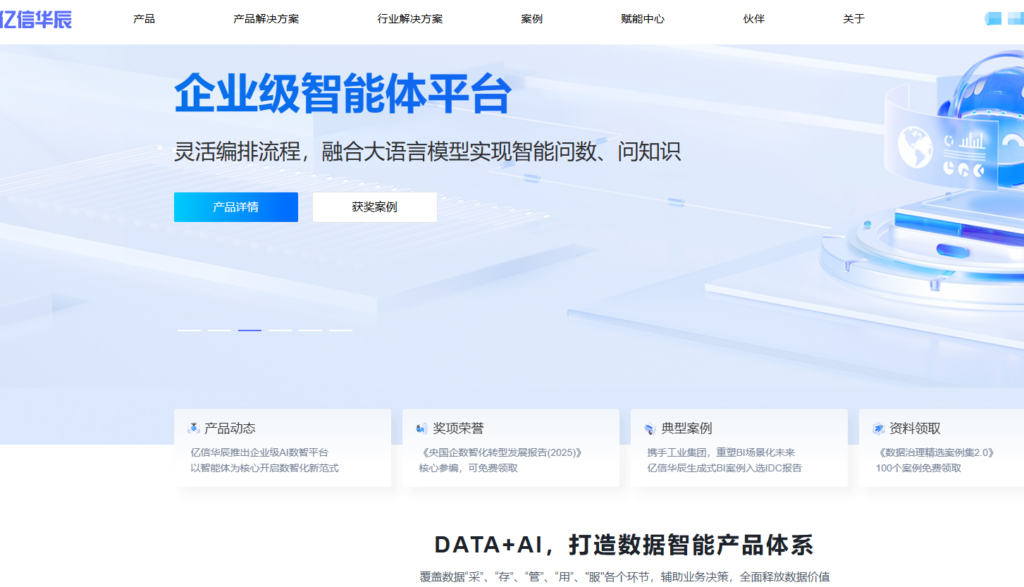1024x587 pixels.
Task: Click the 获奖案例 button
Action: pos(377,207)
